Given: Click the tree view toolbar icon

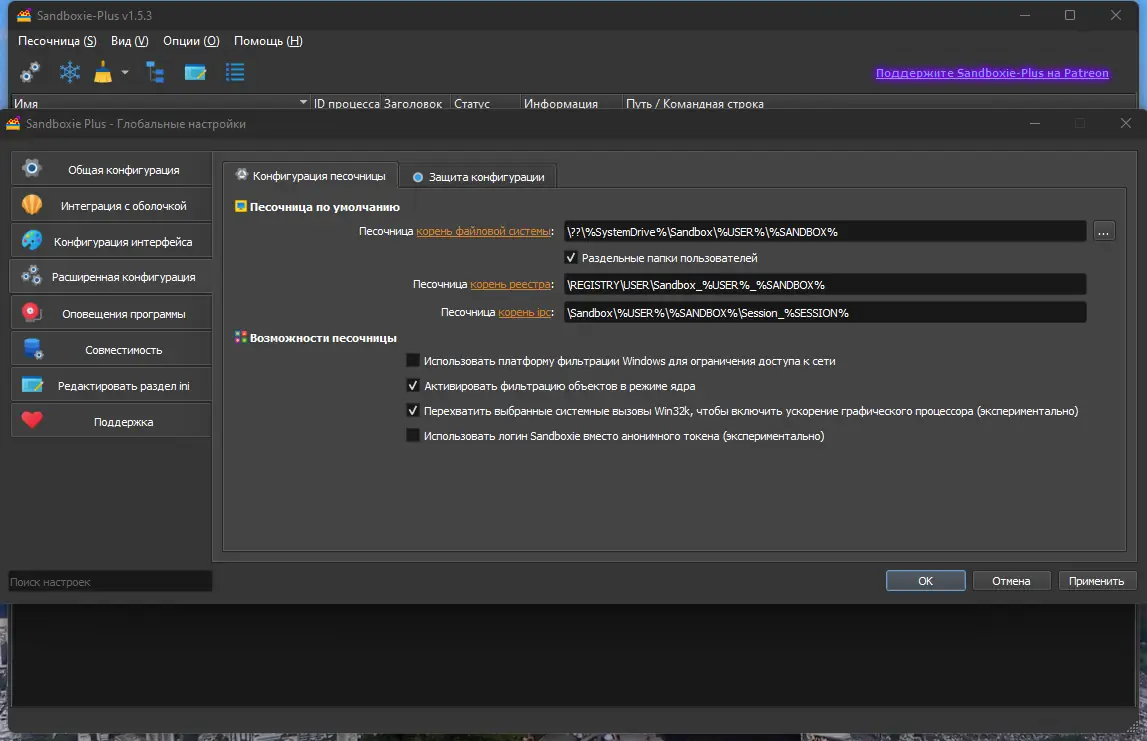Looking at the screenshot, I should pyautogui.click(x=155, y=72).
